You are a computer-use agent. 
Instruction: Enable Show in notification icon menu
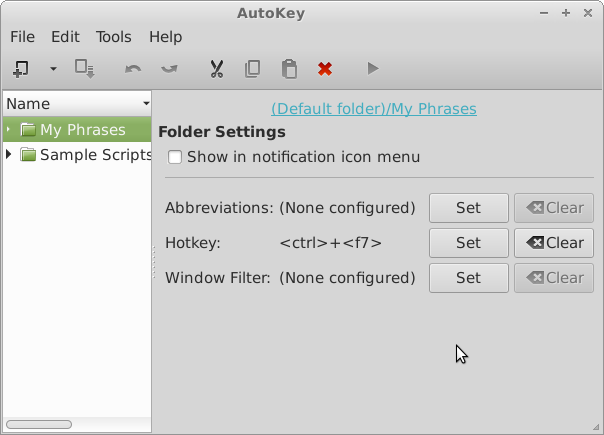[x=175, y=157]
